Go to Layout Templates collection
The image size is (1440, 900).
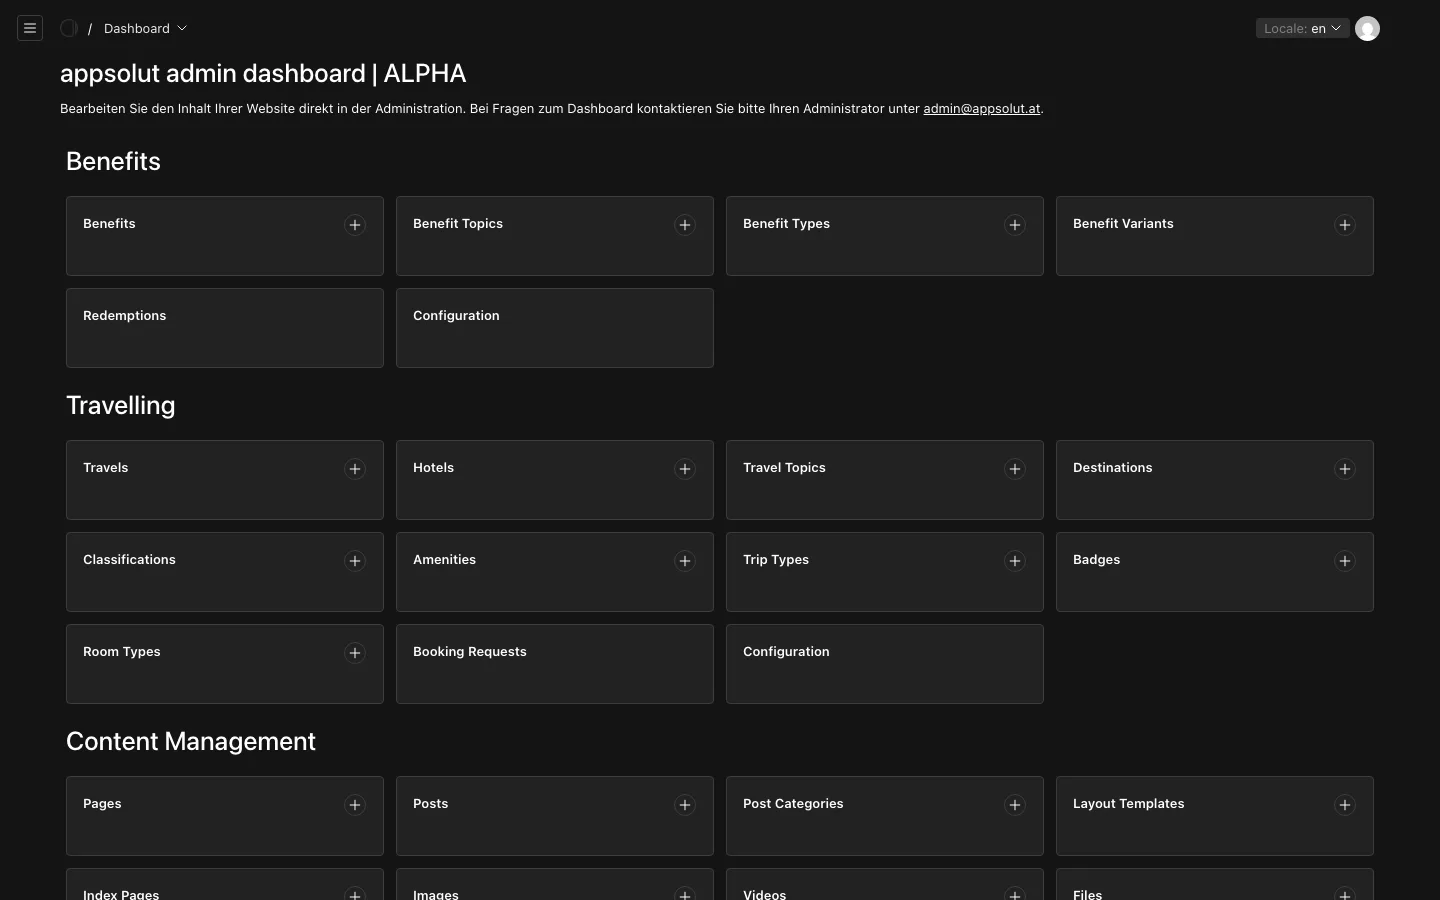tap(1215, 816)
